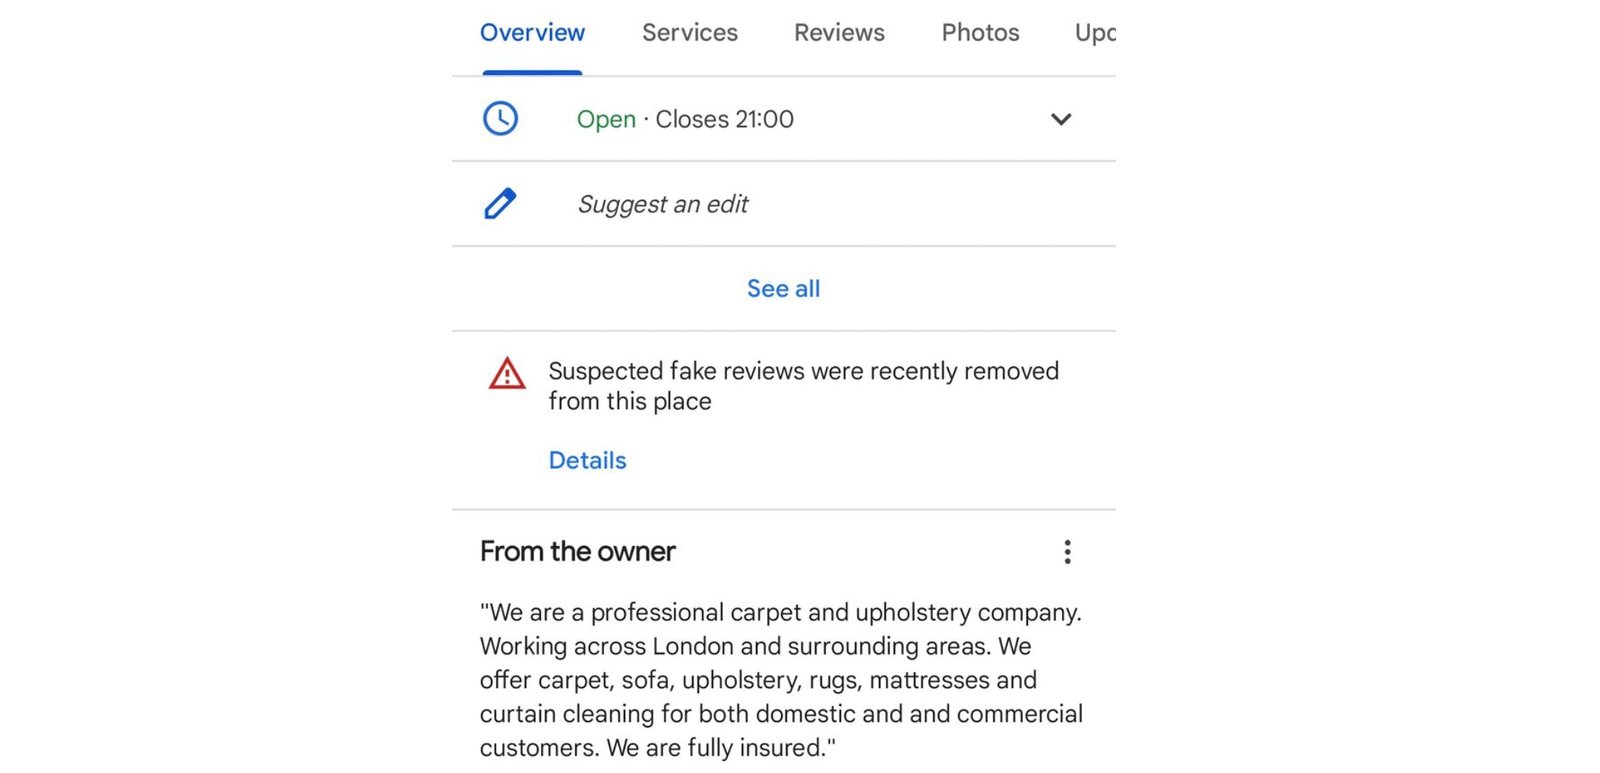Click the Suggest an edit text
The height and width of the screenshot is (773, 1600).
(663, 204)
